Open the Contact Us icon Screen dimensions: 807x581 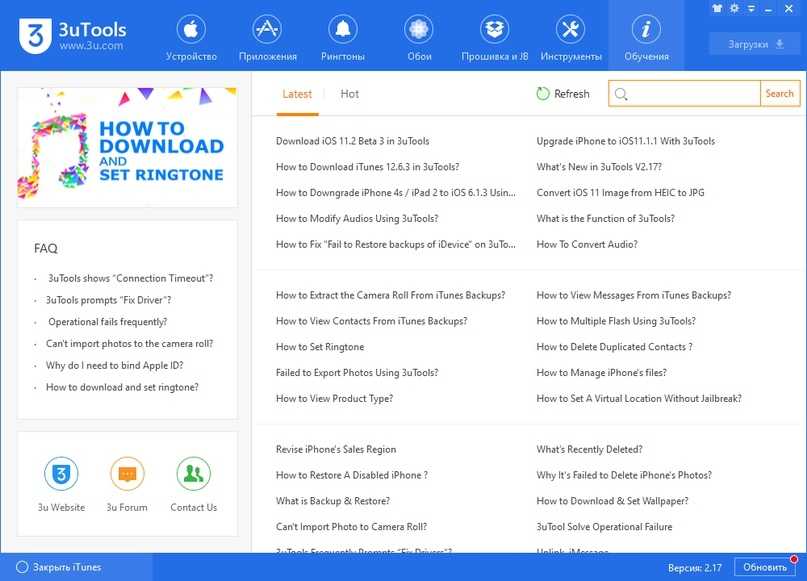(193, 474)
